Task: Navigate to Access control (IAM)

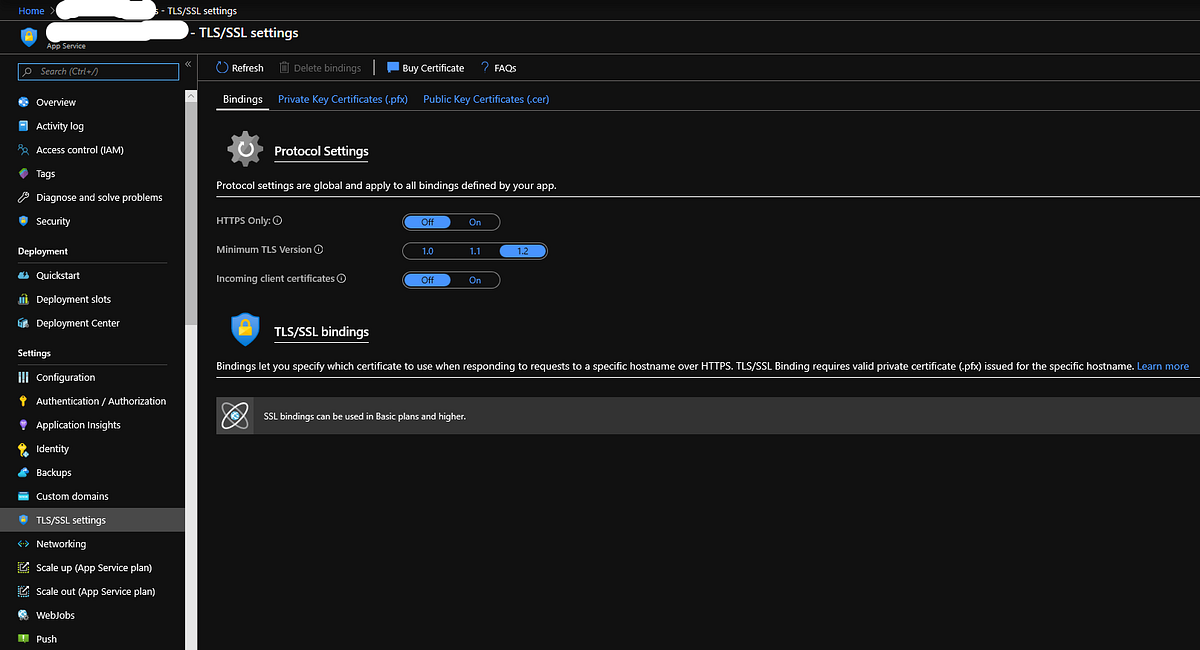Action: (x=85, y=149)
